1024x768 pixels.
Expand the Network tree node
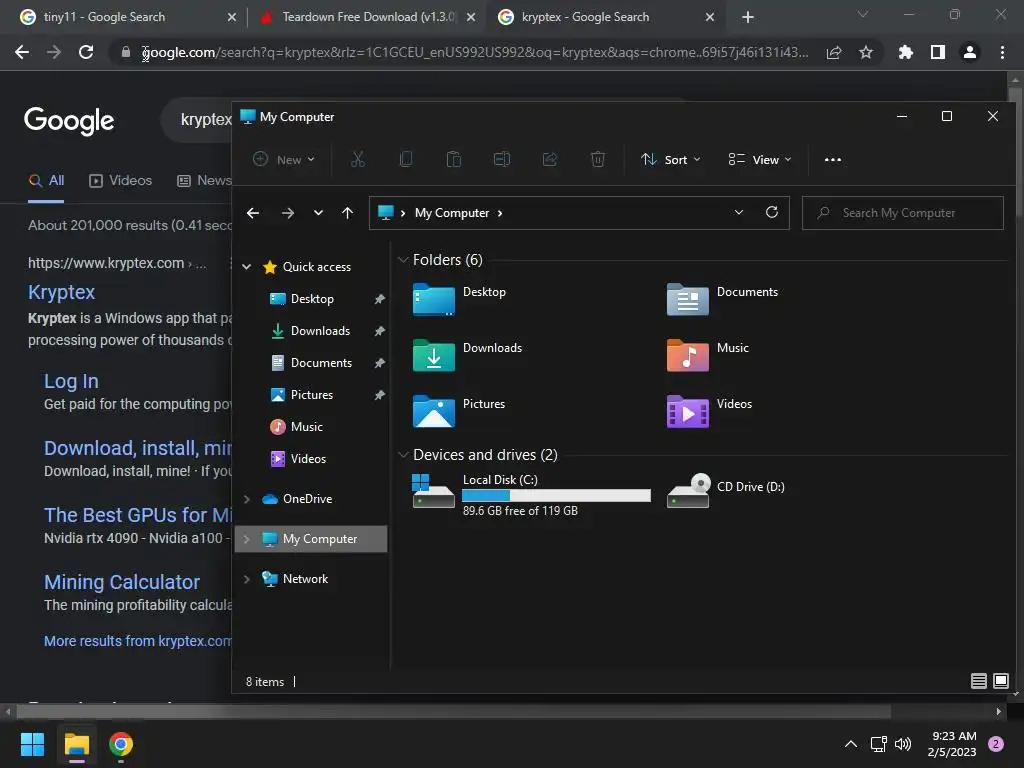tap(247, 579)
